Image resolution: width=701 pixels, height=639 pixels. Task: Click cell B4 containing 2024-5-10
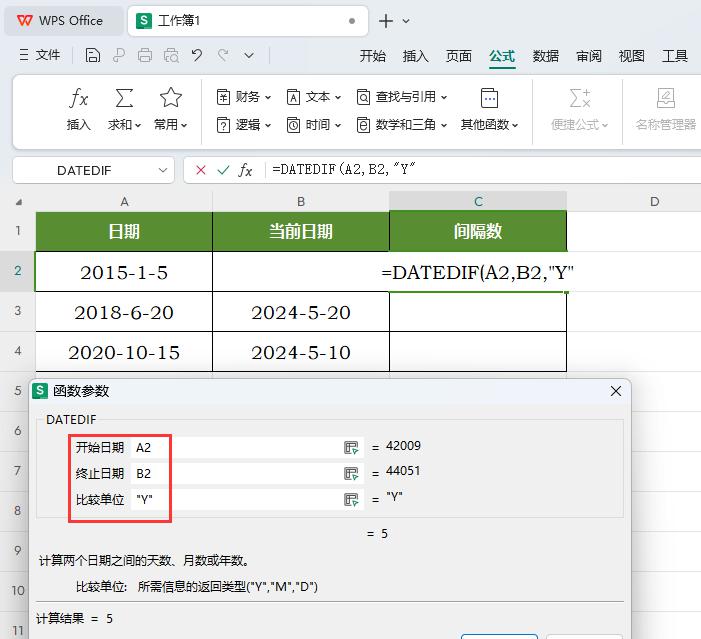tap(301, 351)
